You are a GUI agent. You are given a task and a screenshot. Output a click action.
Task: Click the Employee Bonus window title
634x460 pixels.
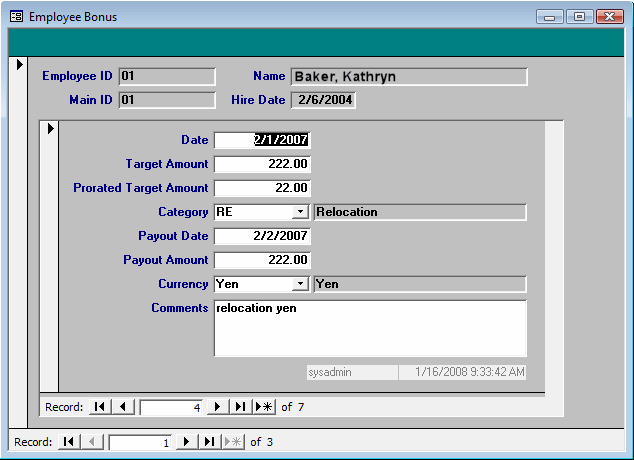[73, 17]
